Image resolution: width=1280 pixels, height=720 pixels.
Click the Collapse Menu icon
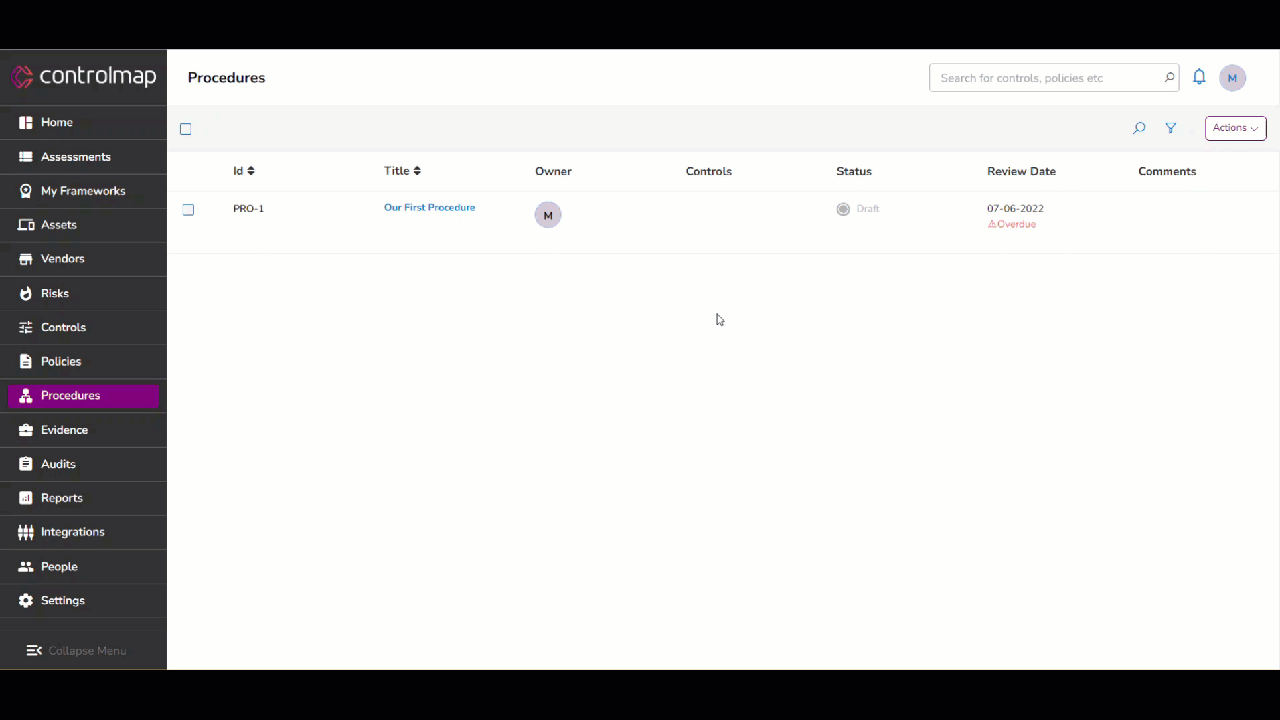click(x=34, y=650)
